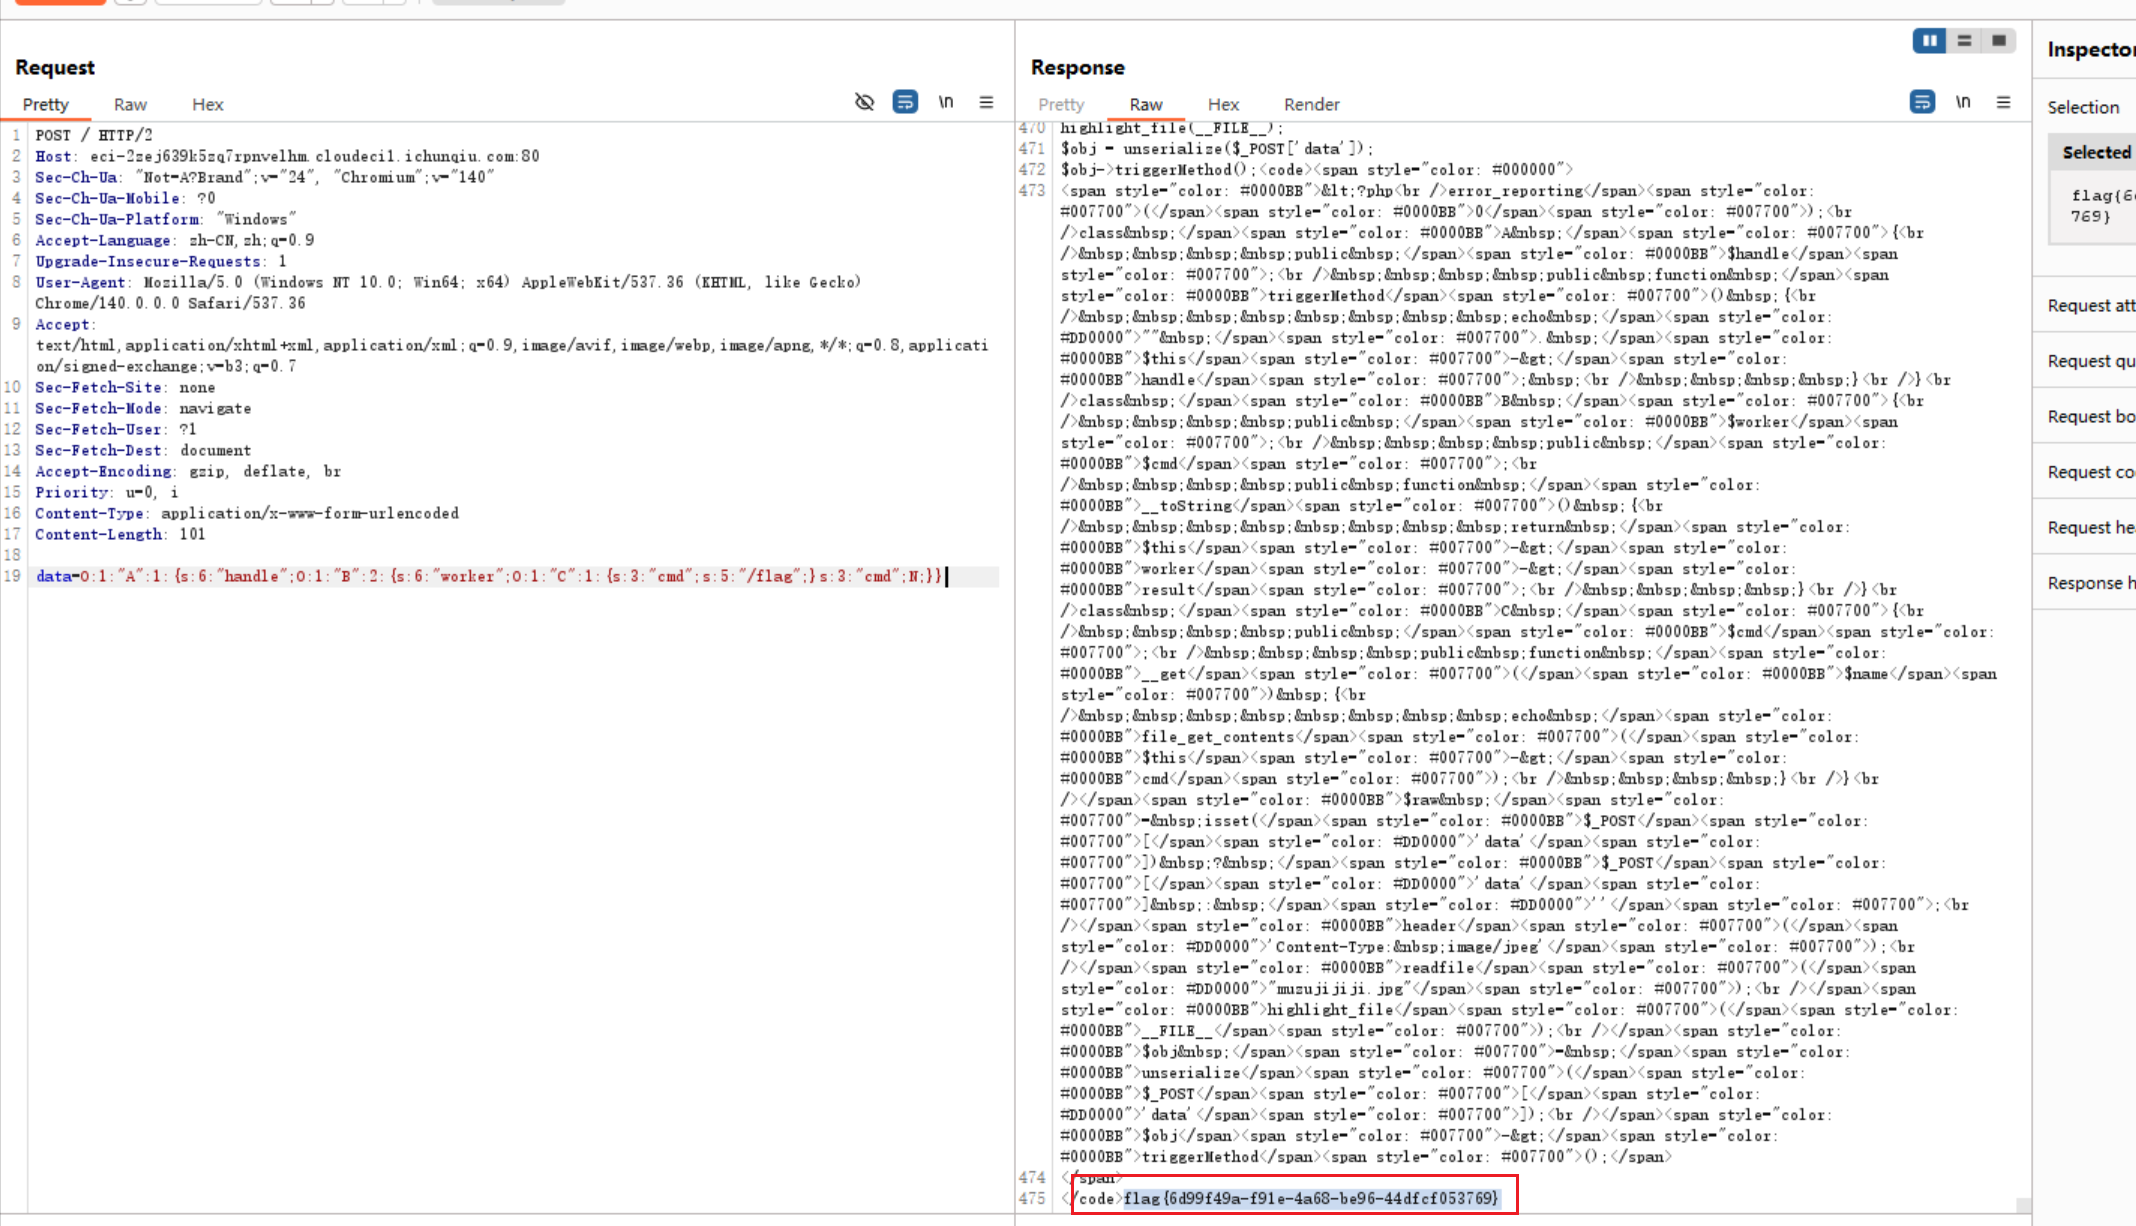
Task: Select side-by-side split layout icon
Action: [x=1929, y=40]
